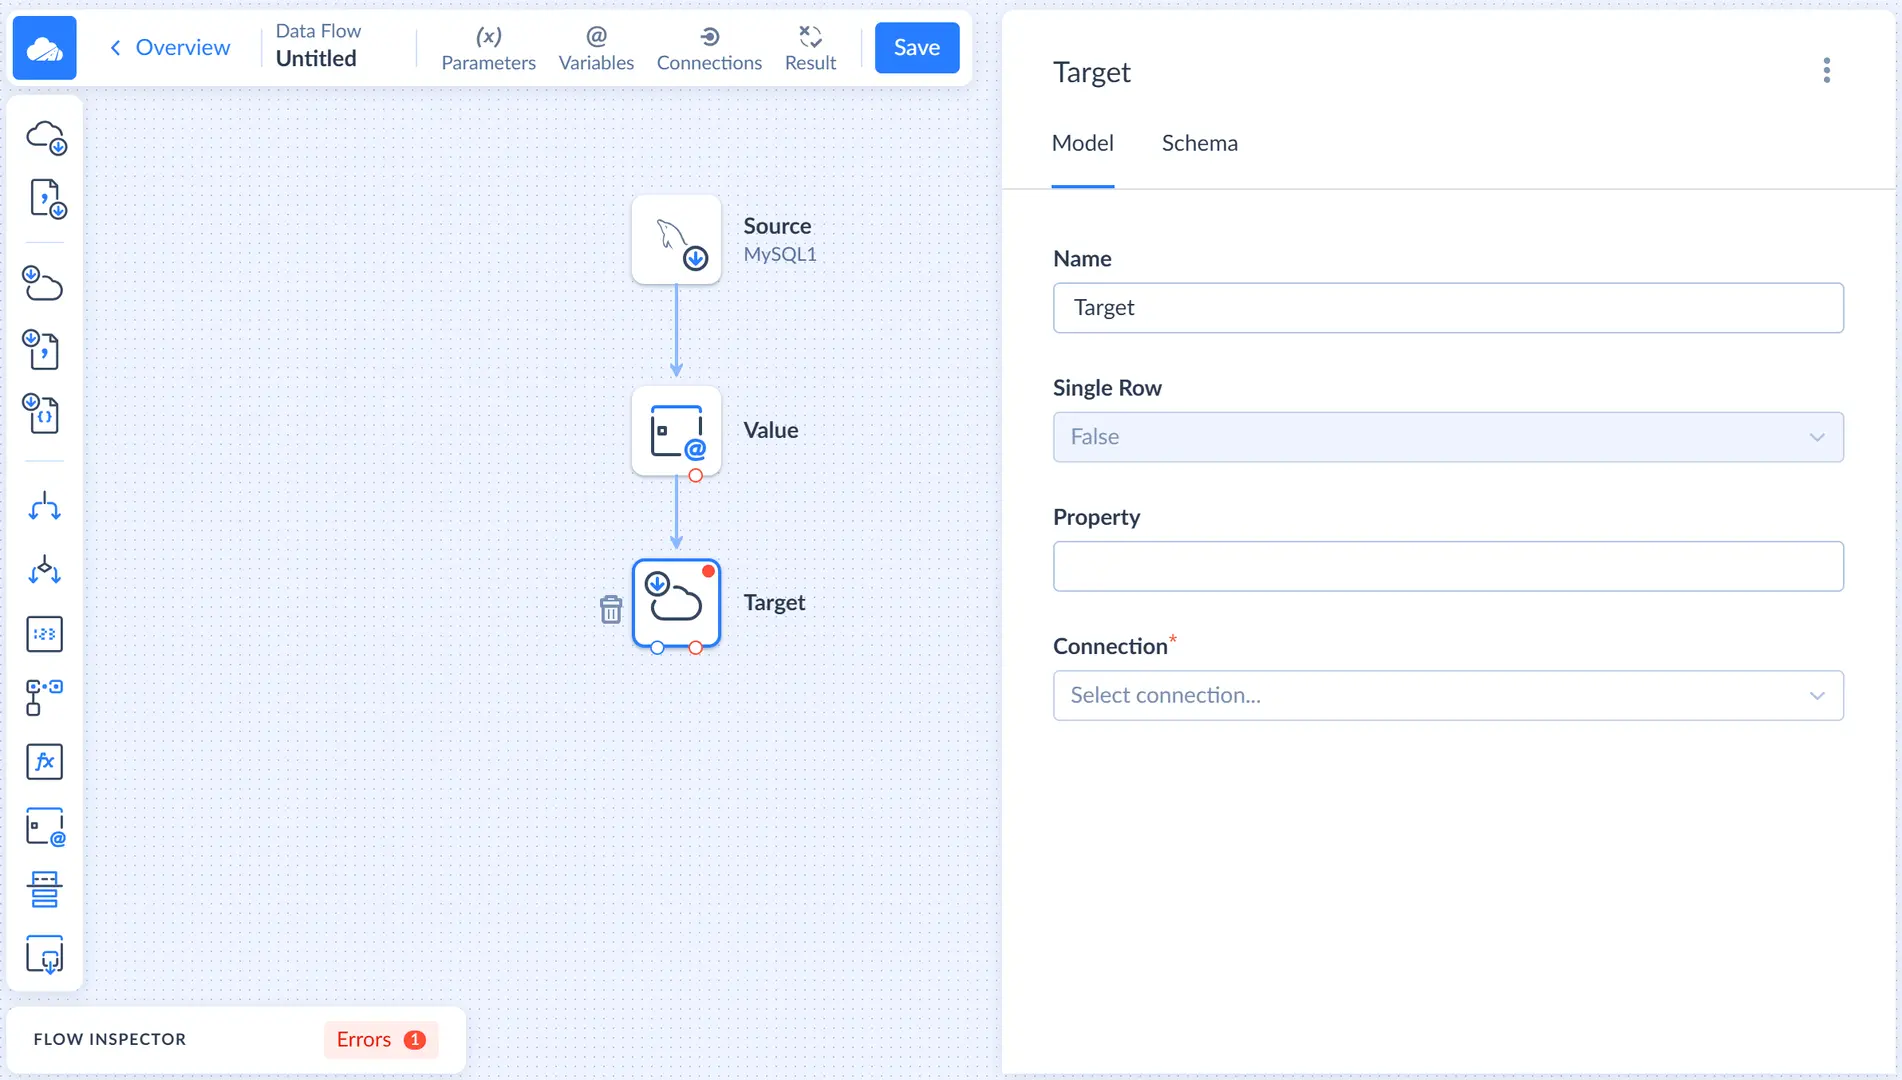Select the Target node on canvas
Viewport: 1902px width, 1080px height.
click(x=676, y=603)
